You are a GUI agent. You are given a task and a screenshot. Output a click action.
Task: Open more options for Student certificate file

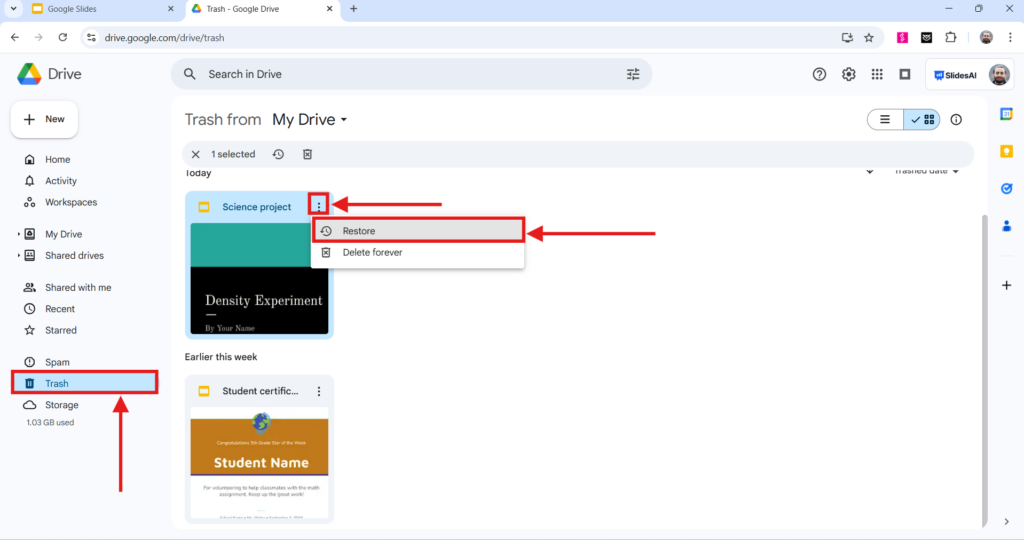pos(319,391)
